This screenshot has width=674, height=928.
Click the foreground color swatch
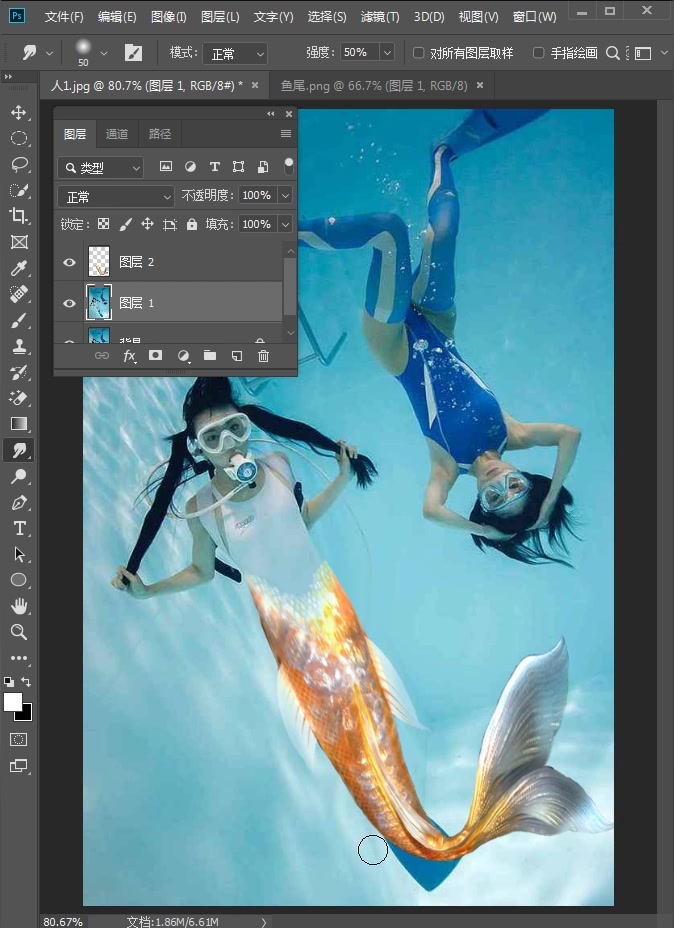click(13, 702)
